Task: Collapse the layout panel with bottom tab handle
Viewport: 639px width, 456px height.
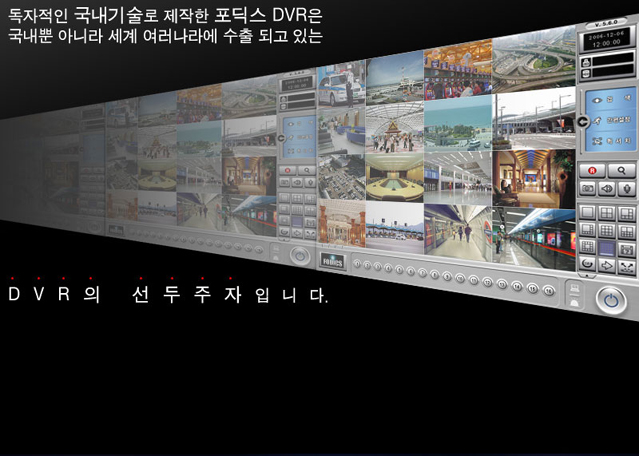Action: (x=586, y=276)
